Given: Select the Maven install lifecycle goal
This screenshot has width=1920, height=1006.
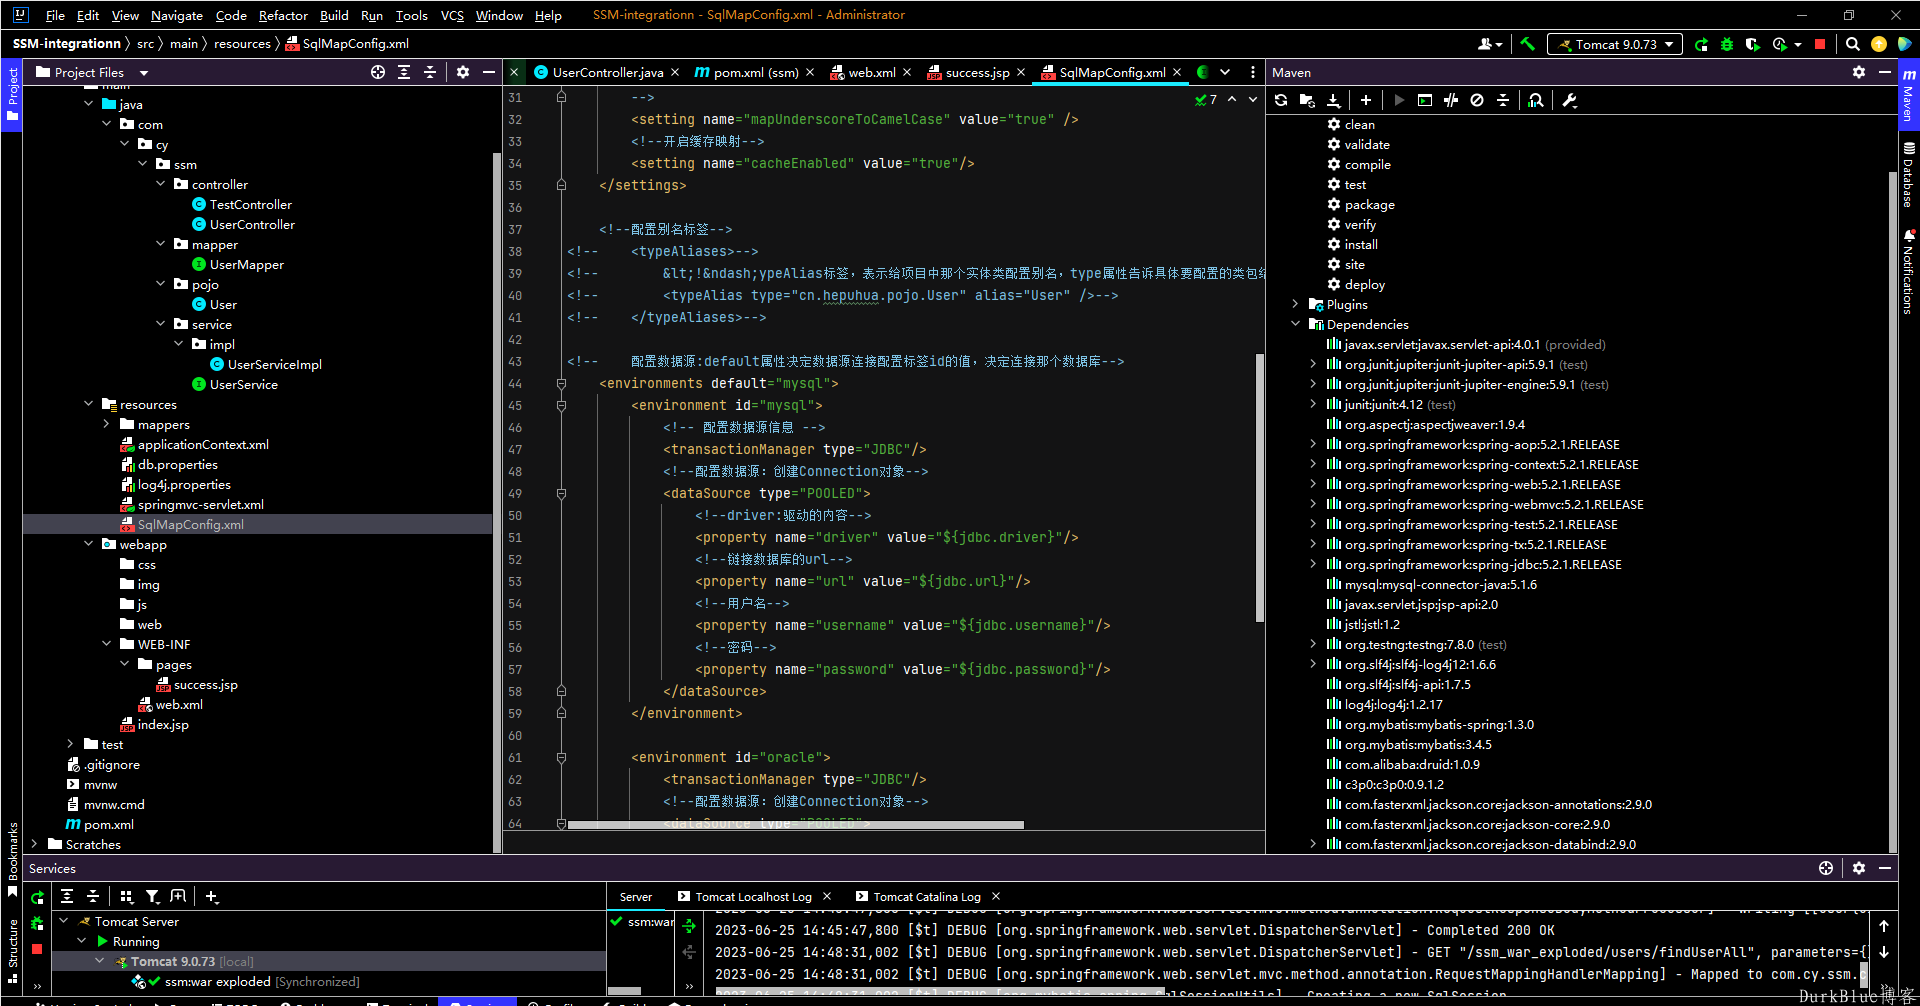Looking at the screenshot, I should pos(1352,244).
